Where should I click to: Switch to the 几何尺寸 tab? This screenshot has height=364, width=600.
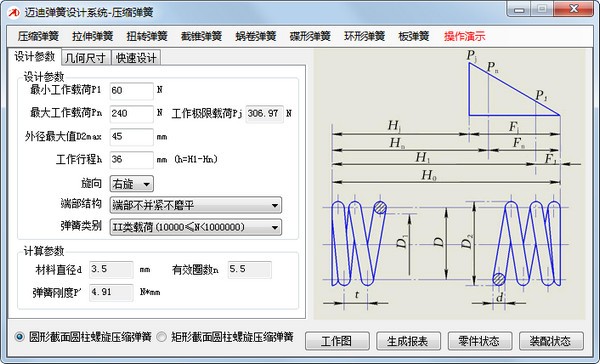(x=85, y=58)
